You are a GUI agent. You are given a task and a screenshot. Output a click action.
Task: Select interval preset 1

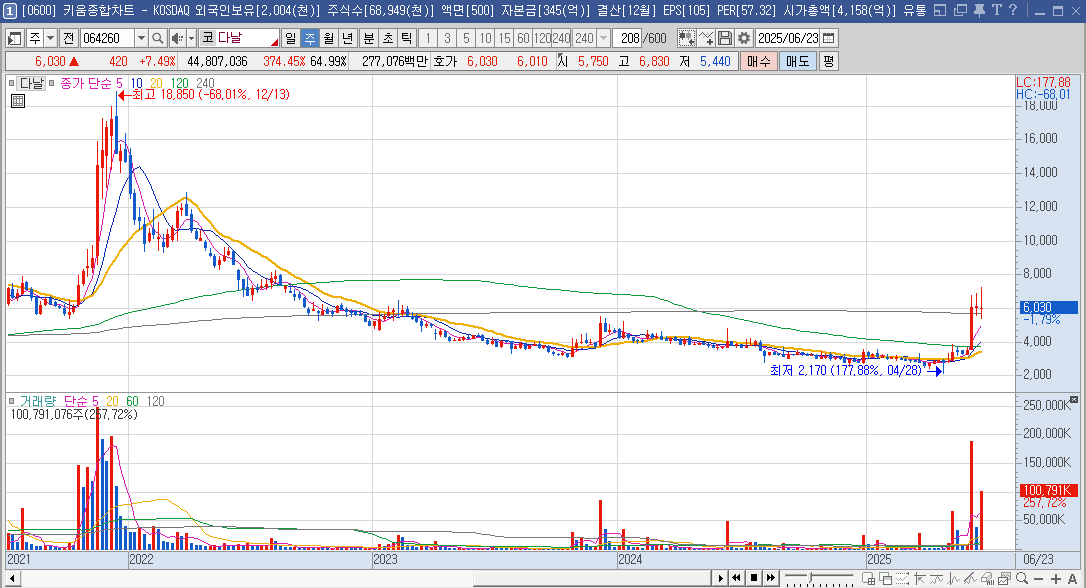tap(428, 38)
